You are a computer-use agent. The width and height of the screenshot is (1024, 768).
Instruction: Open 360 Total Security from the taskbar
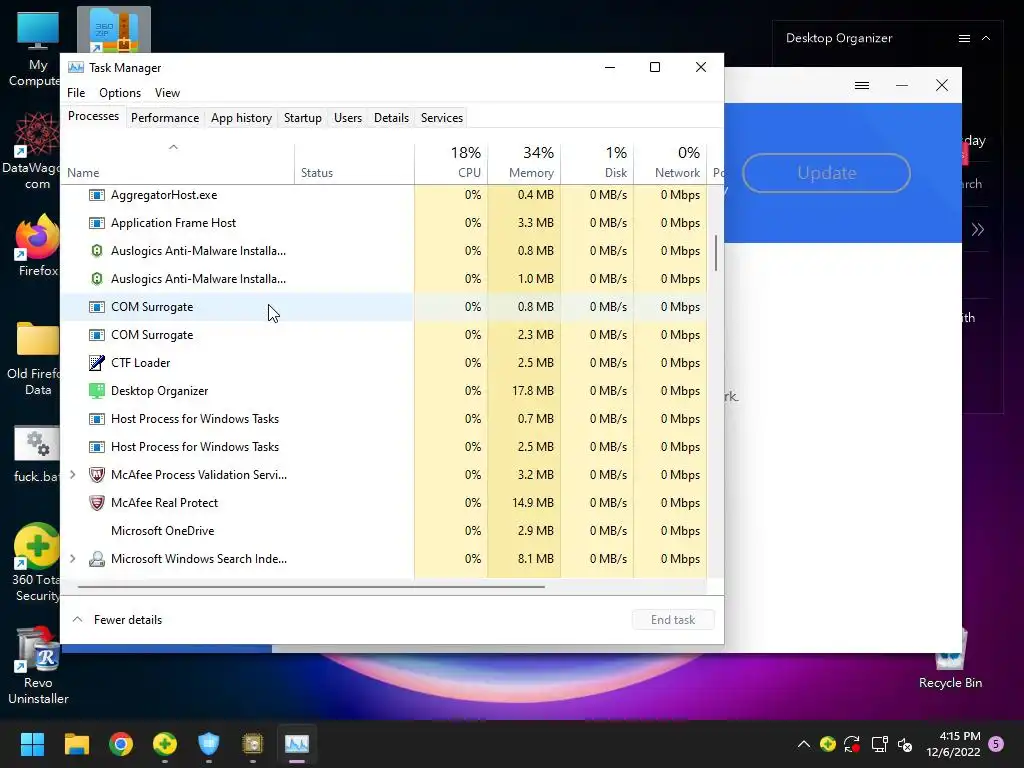(165, 744)
